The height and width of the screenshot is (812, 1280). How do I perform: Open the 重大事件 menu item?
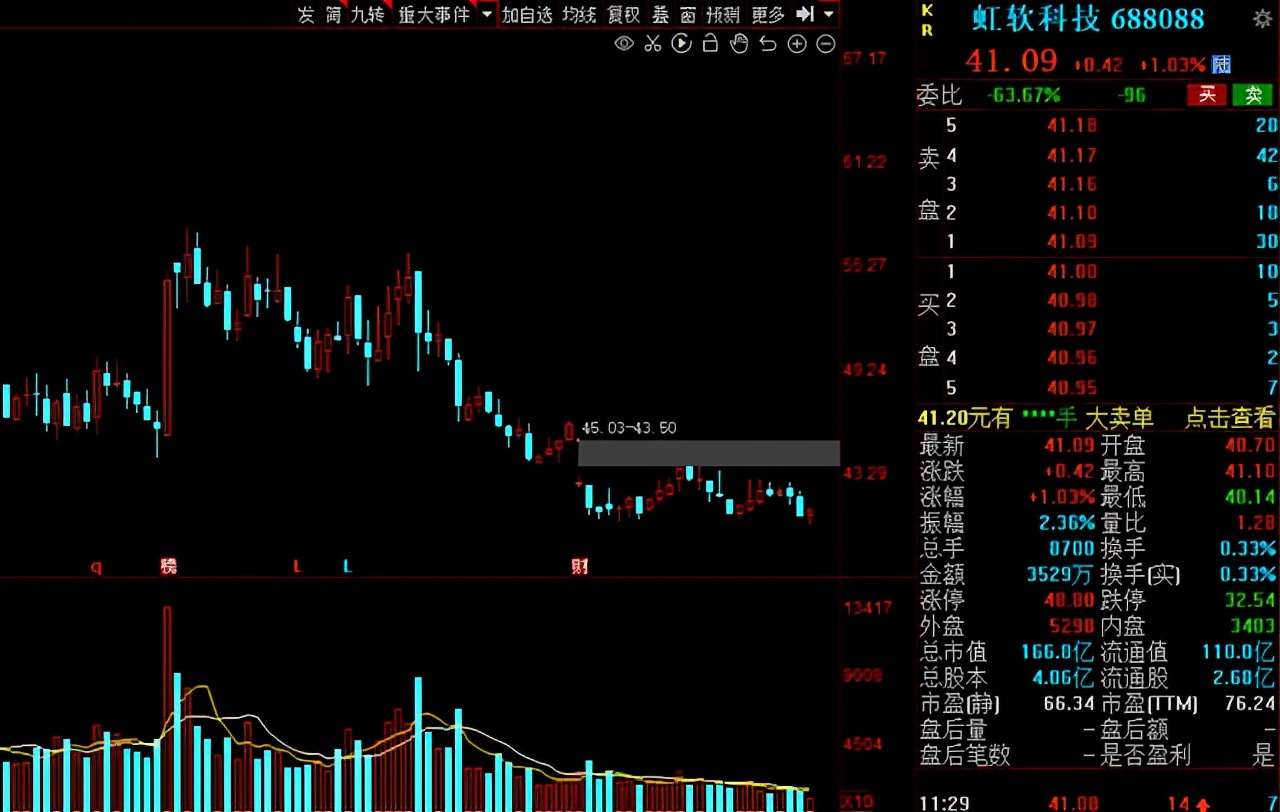434,14
